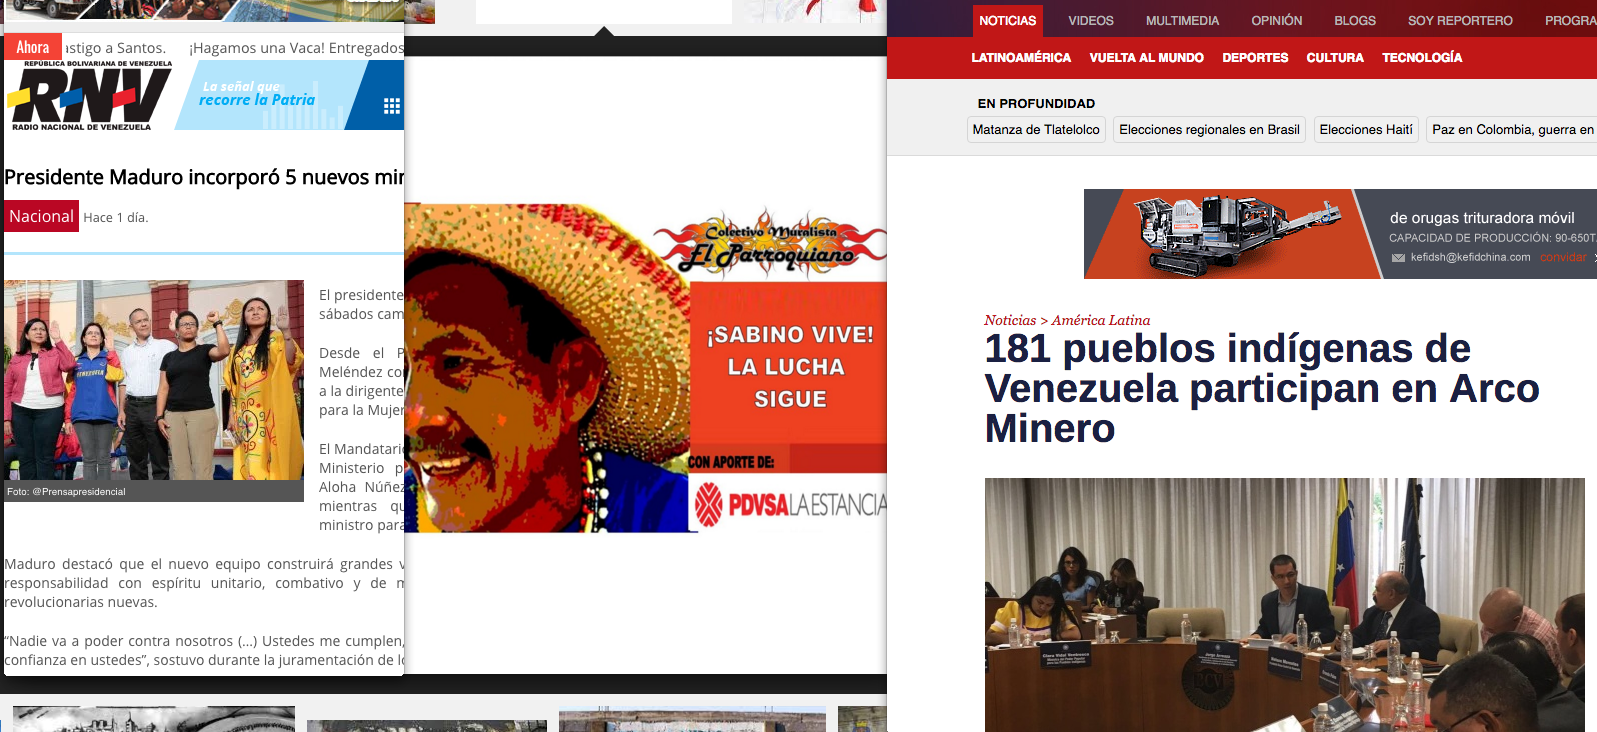This screenshot has height=732, width=1597.
Task: Select CULTURA section
Action: tap(1334, 58)
